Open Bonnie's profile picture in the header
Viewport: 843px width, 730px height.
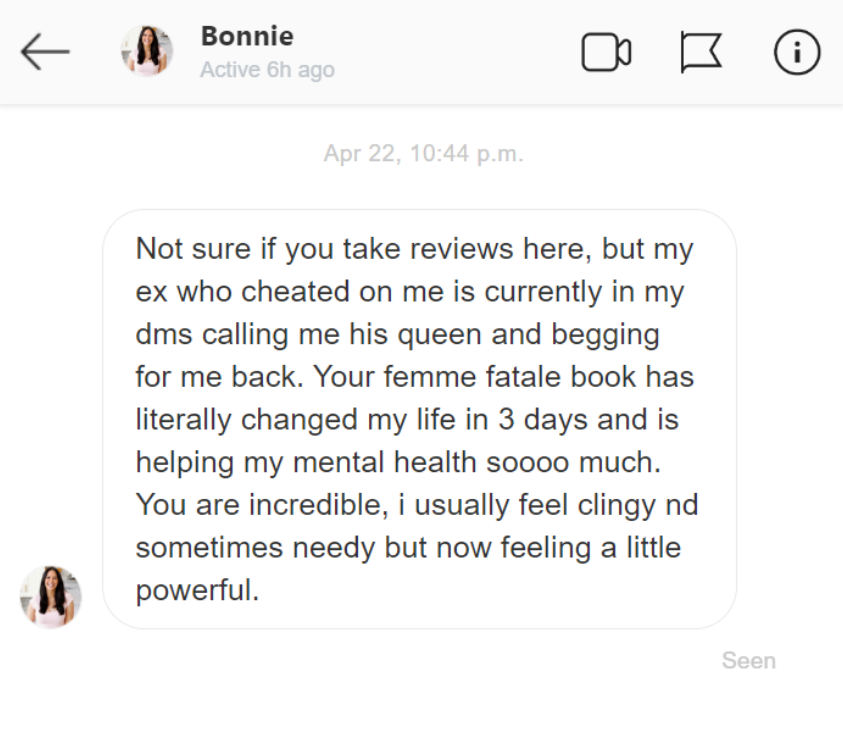tap(147, 52)
